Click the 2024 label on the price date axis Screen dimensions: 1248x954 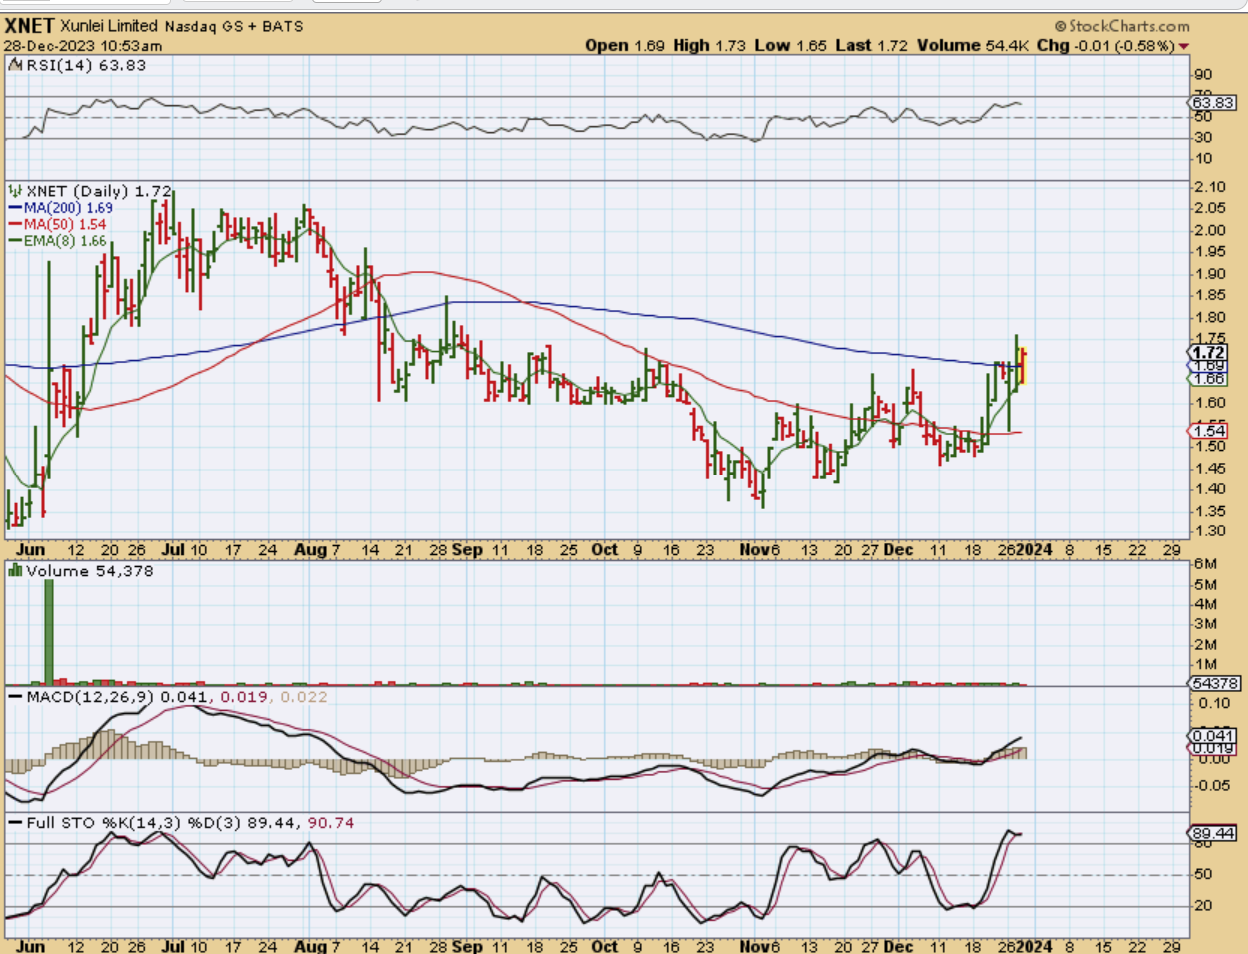[1035, 550]
